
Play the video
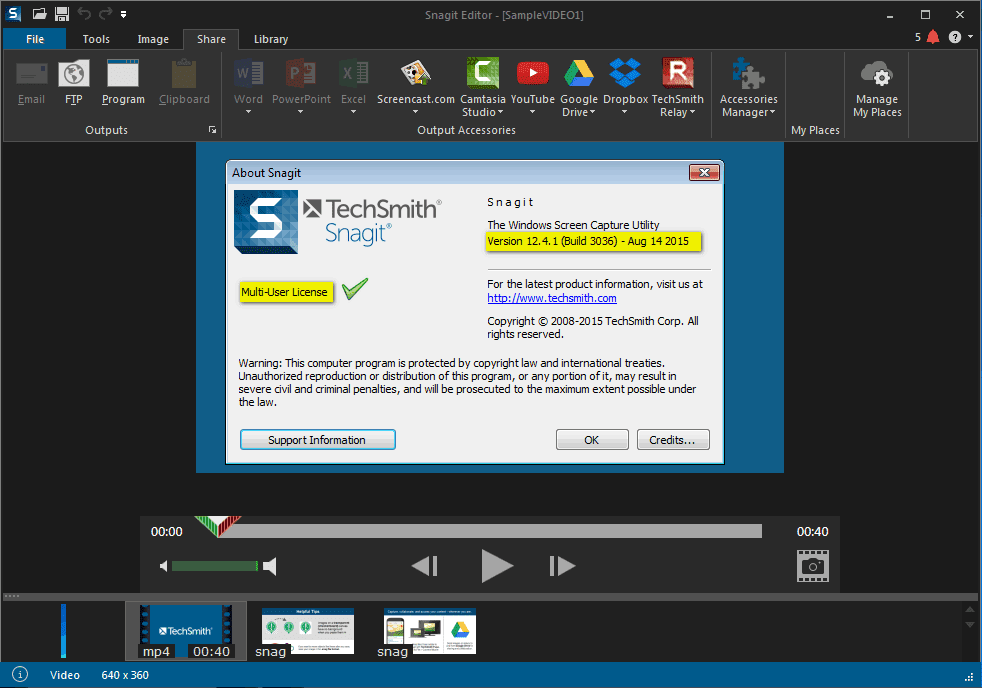[497, 566]
